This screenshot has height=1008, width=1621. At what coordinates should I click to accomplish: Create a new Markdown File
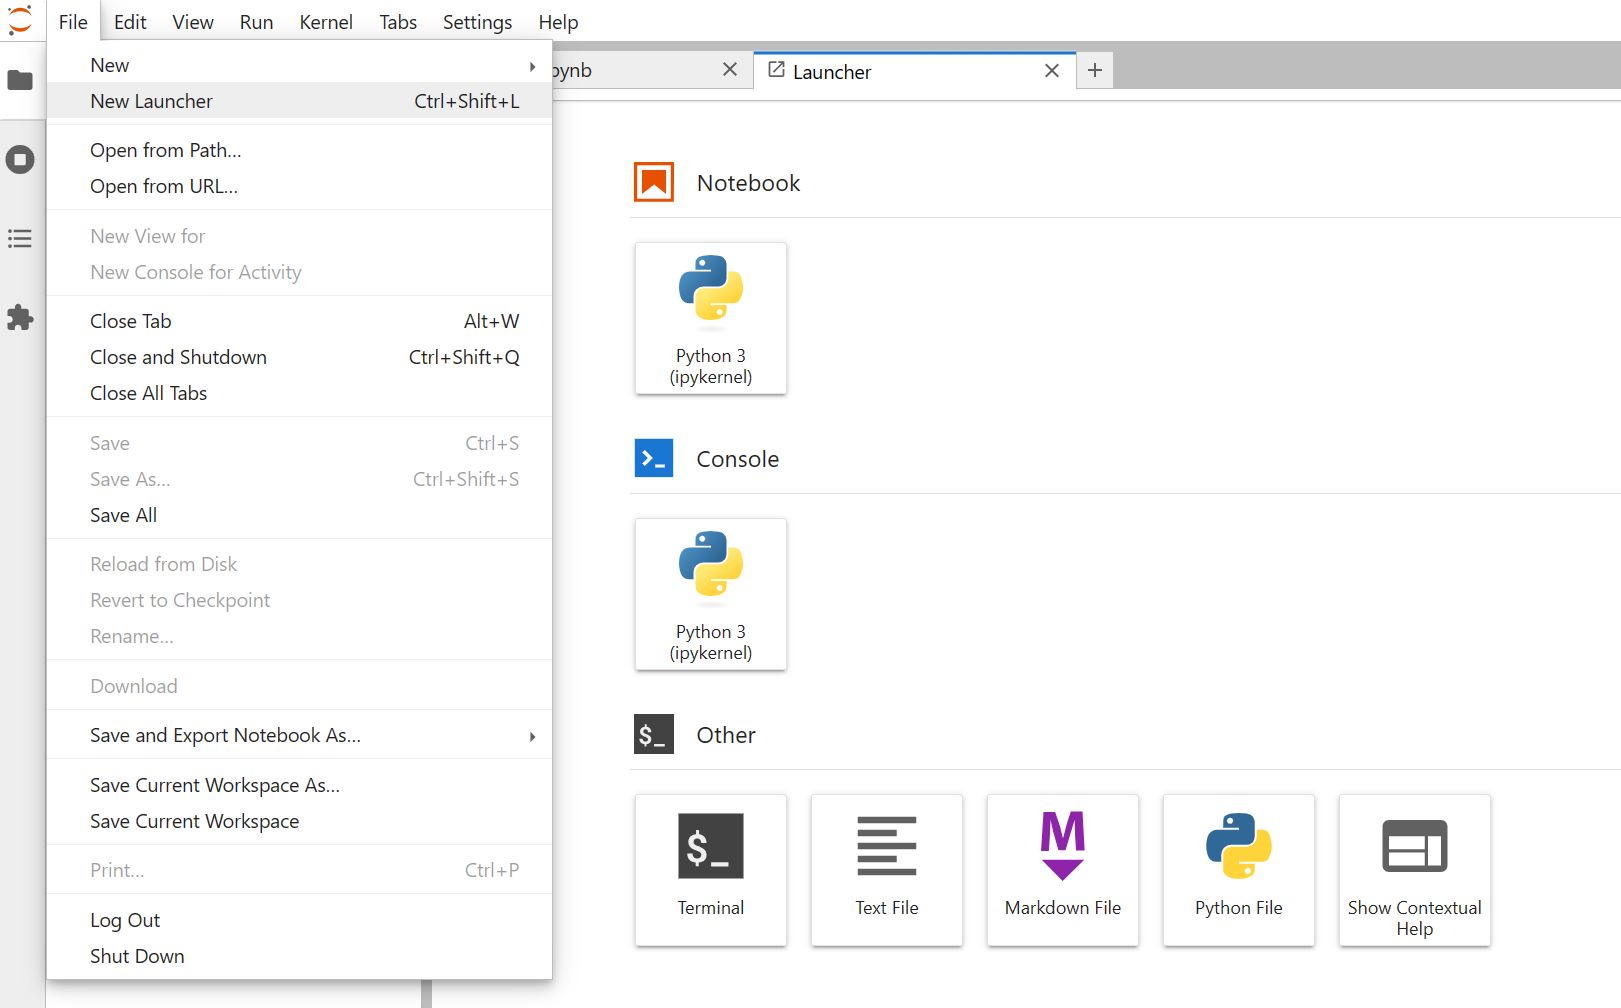[1063, 870]
